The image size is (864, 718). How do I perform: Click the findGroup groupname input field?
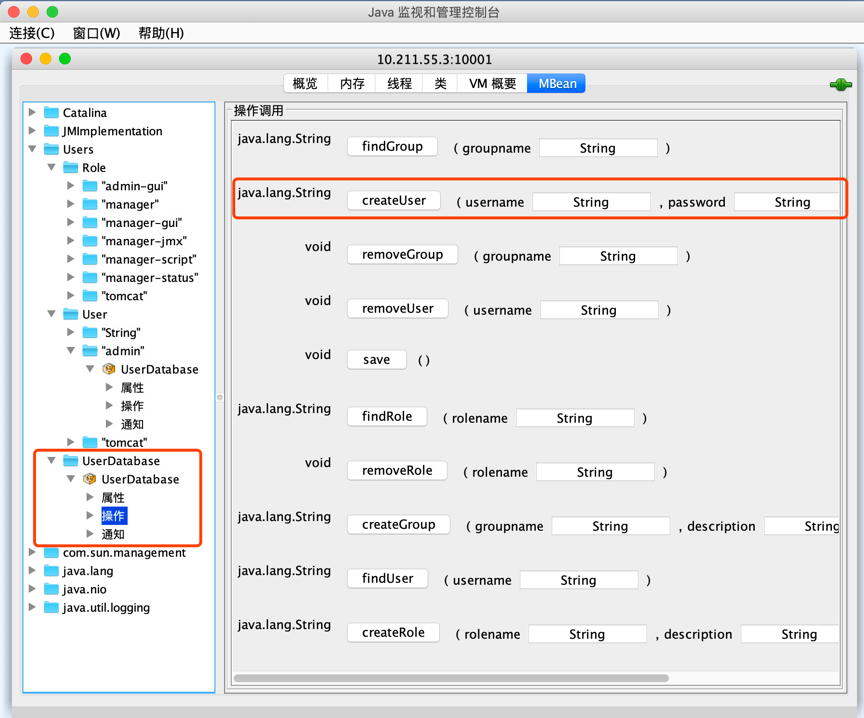[597, 148]
